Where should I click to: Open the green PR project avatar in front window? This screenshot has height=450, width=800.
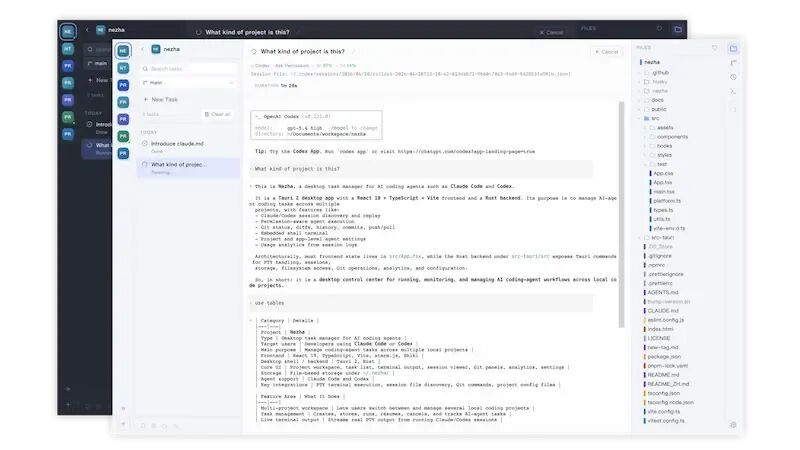click(123, 136)
